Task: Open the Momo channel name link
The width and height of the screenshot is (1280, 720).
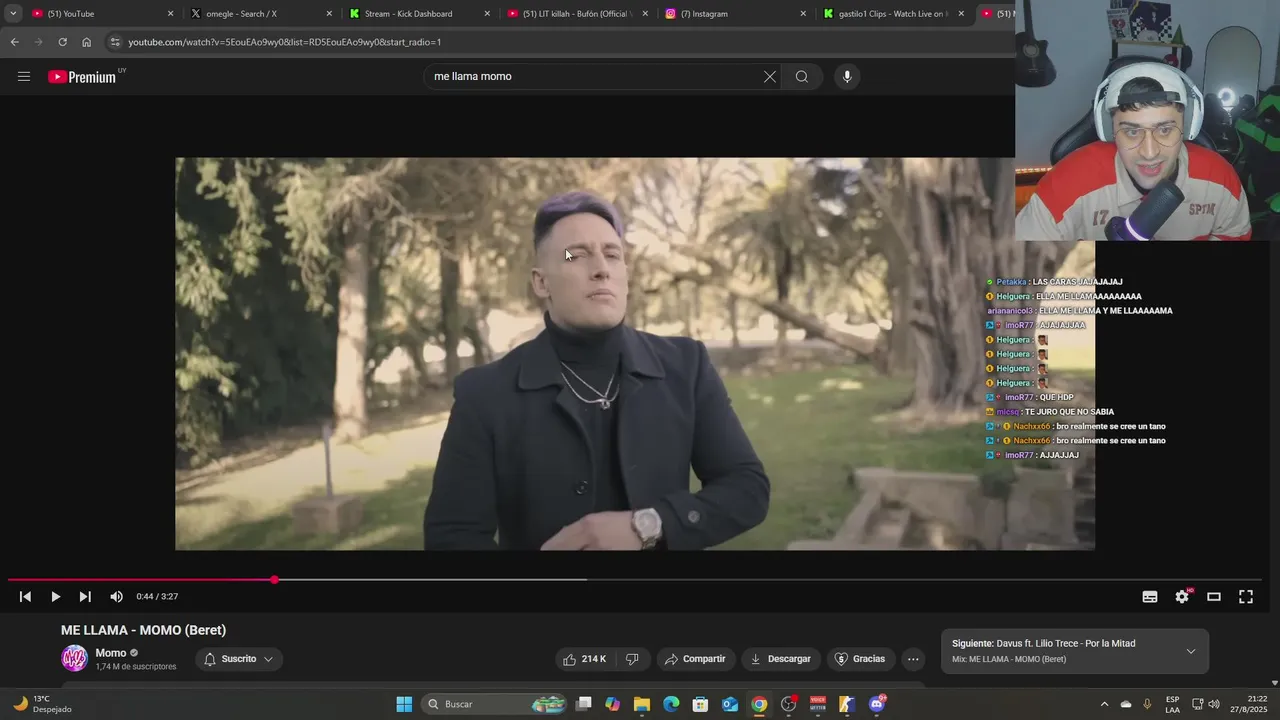Action: (111, 653)
